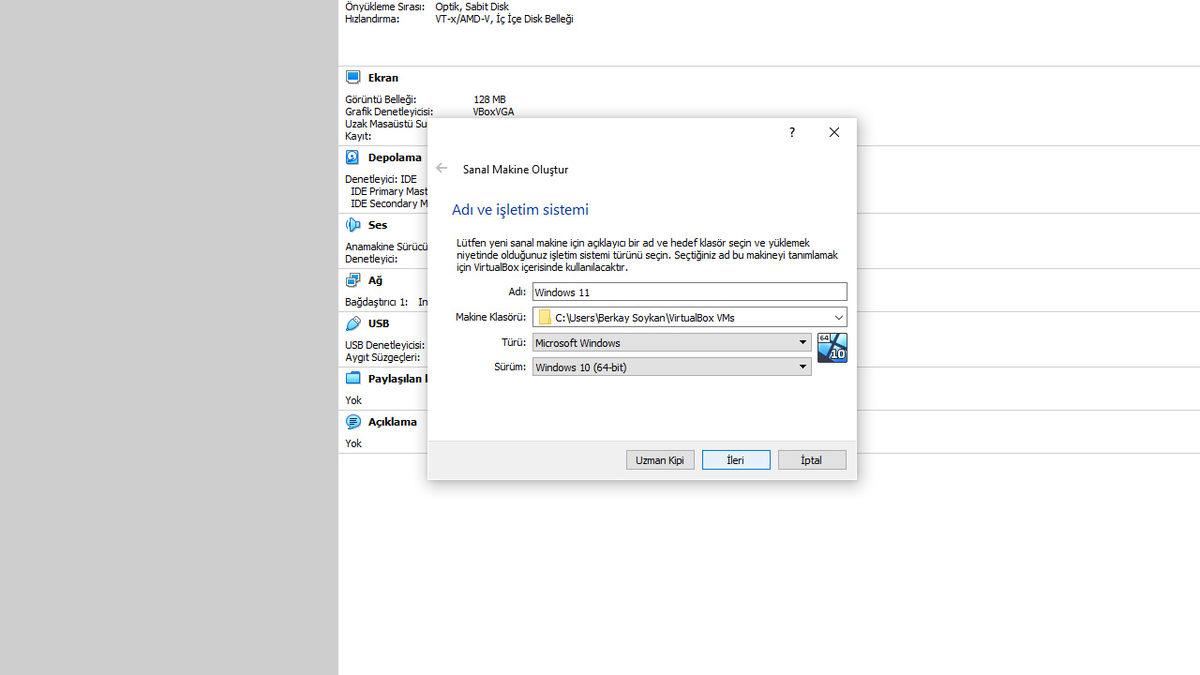Click the Windows 10 64-bit OS logo

(x=832, y=347)
